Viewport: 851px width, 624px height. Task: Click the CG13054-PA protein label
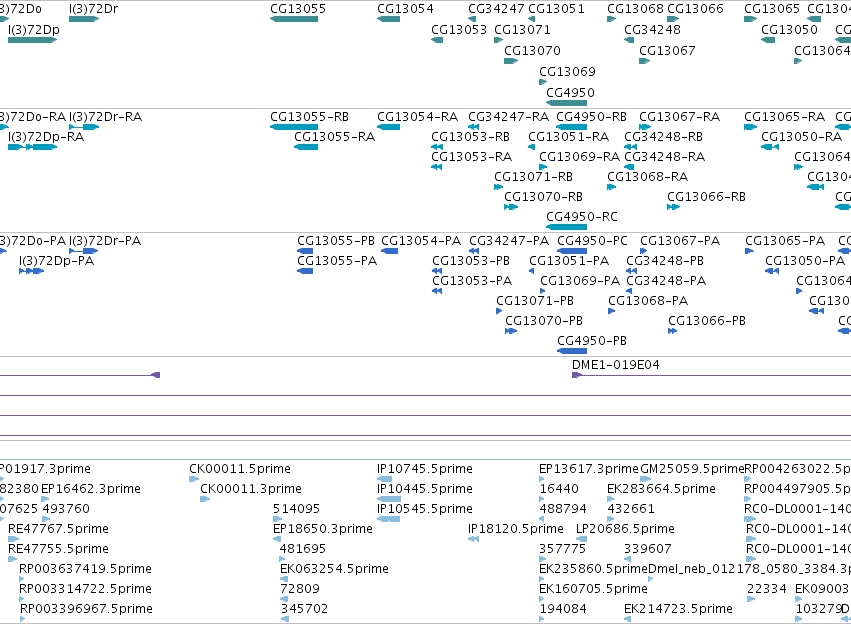coord(421,241)
